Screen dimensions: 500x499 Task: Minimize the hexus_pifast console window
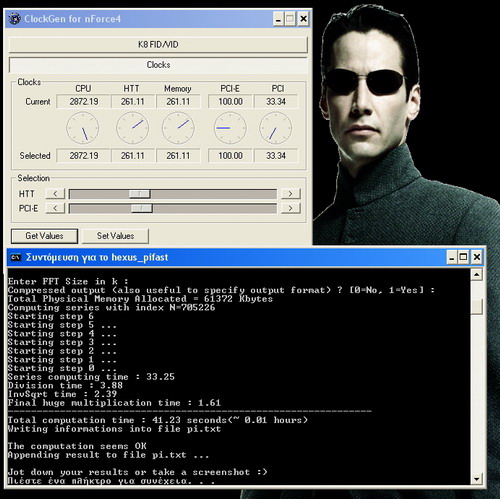pyautogui.click(x=452, y=257)
